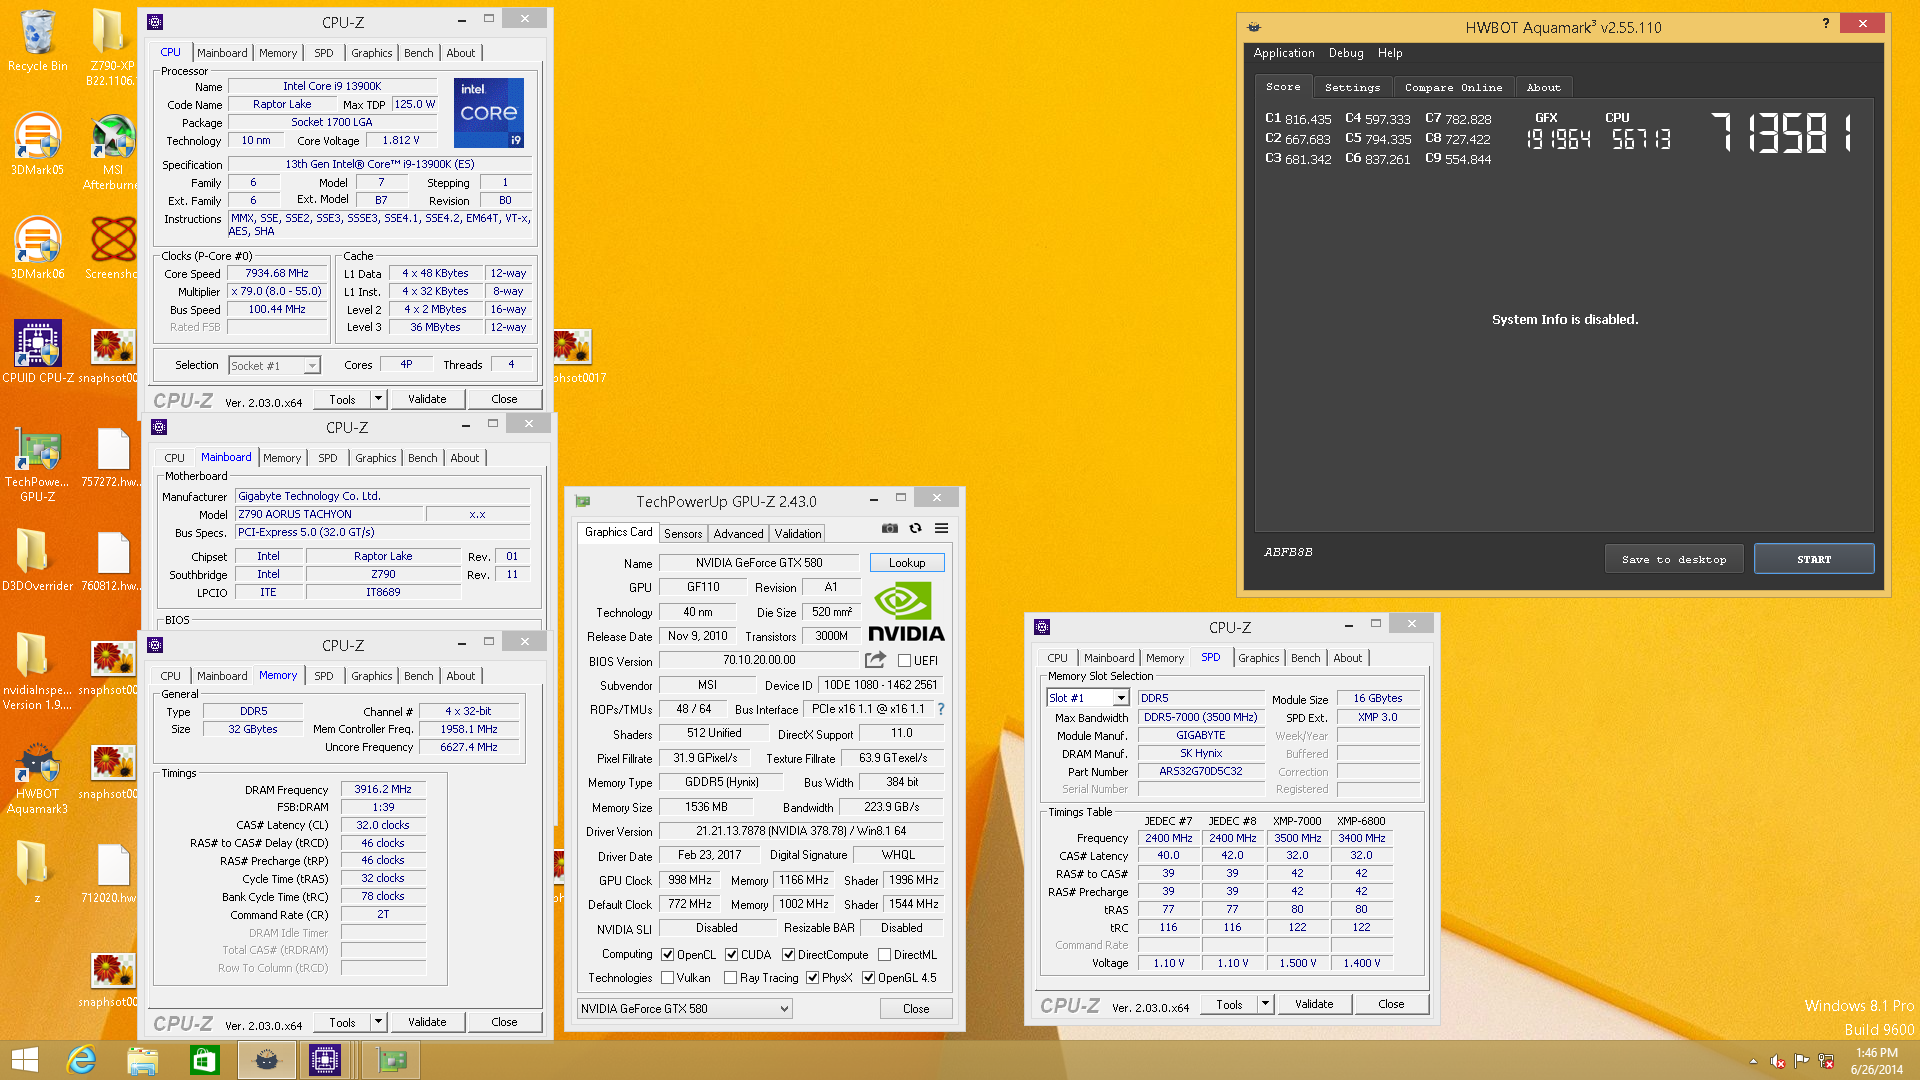
Task: Open the CPUID CPU-Z desktop shortcut
Action: [37, 352]
